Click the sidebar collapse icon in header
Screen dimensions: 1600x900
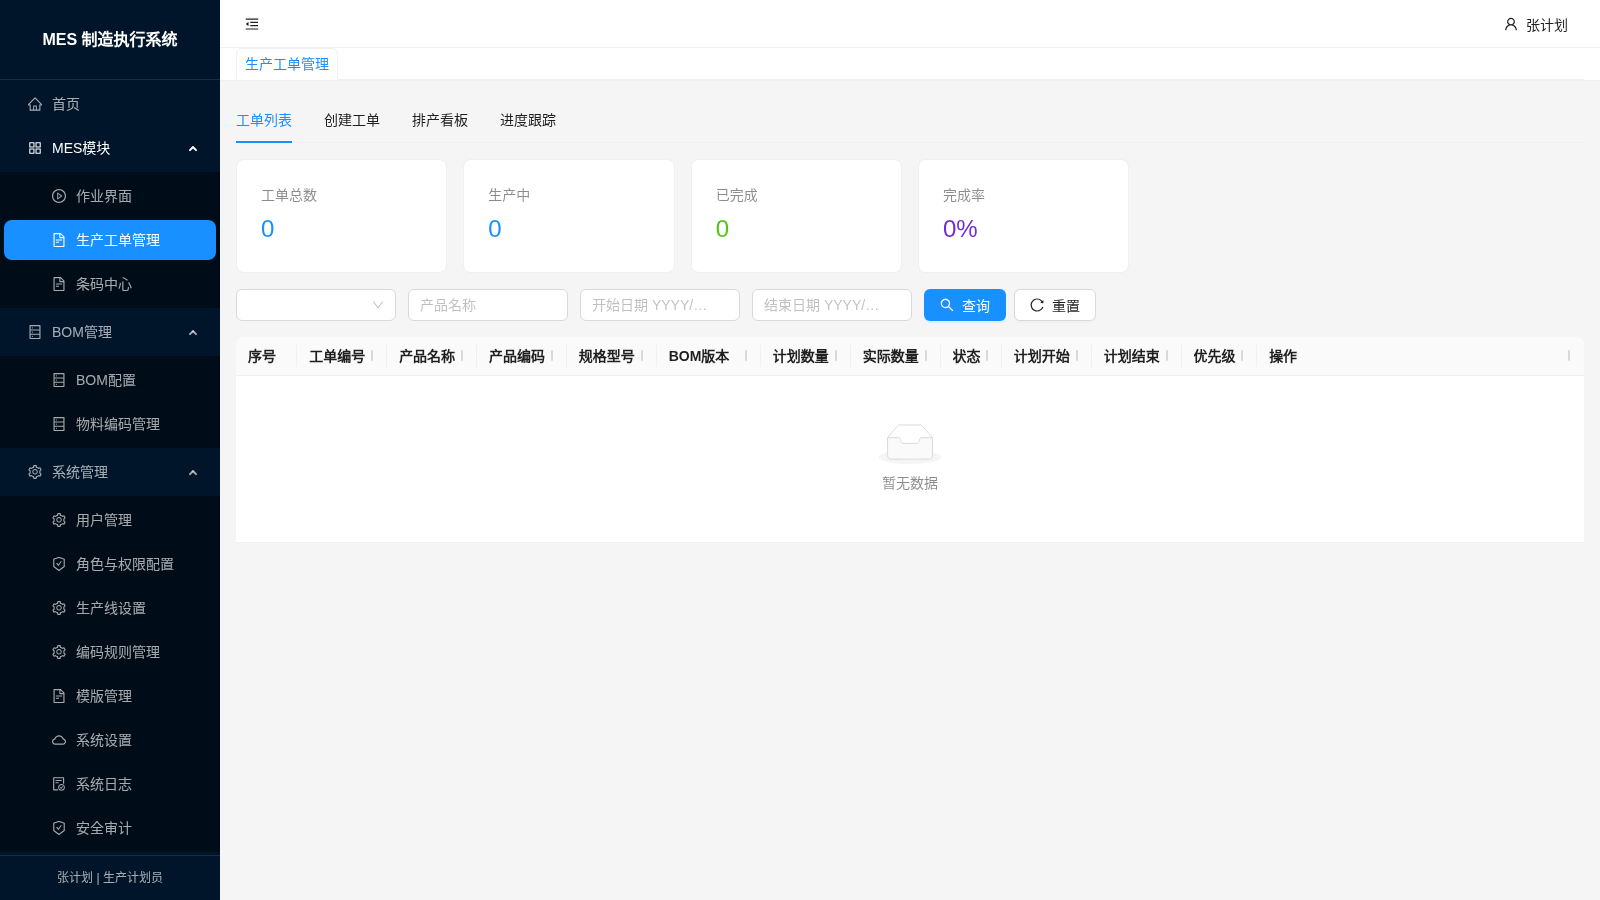252,24
